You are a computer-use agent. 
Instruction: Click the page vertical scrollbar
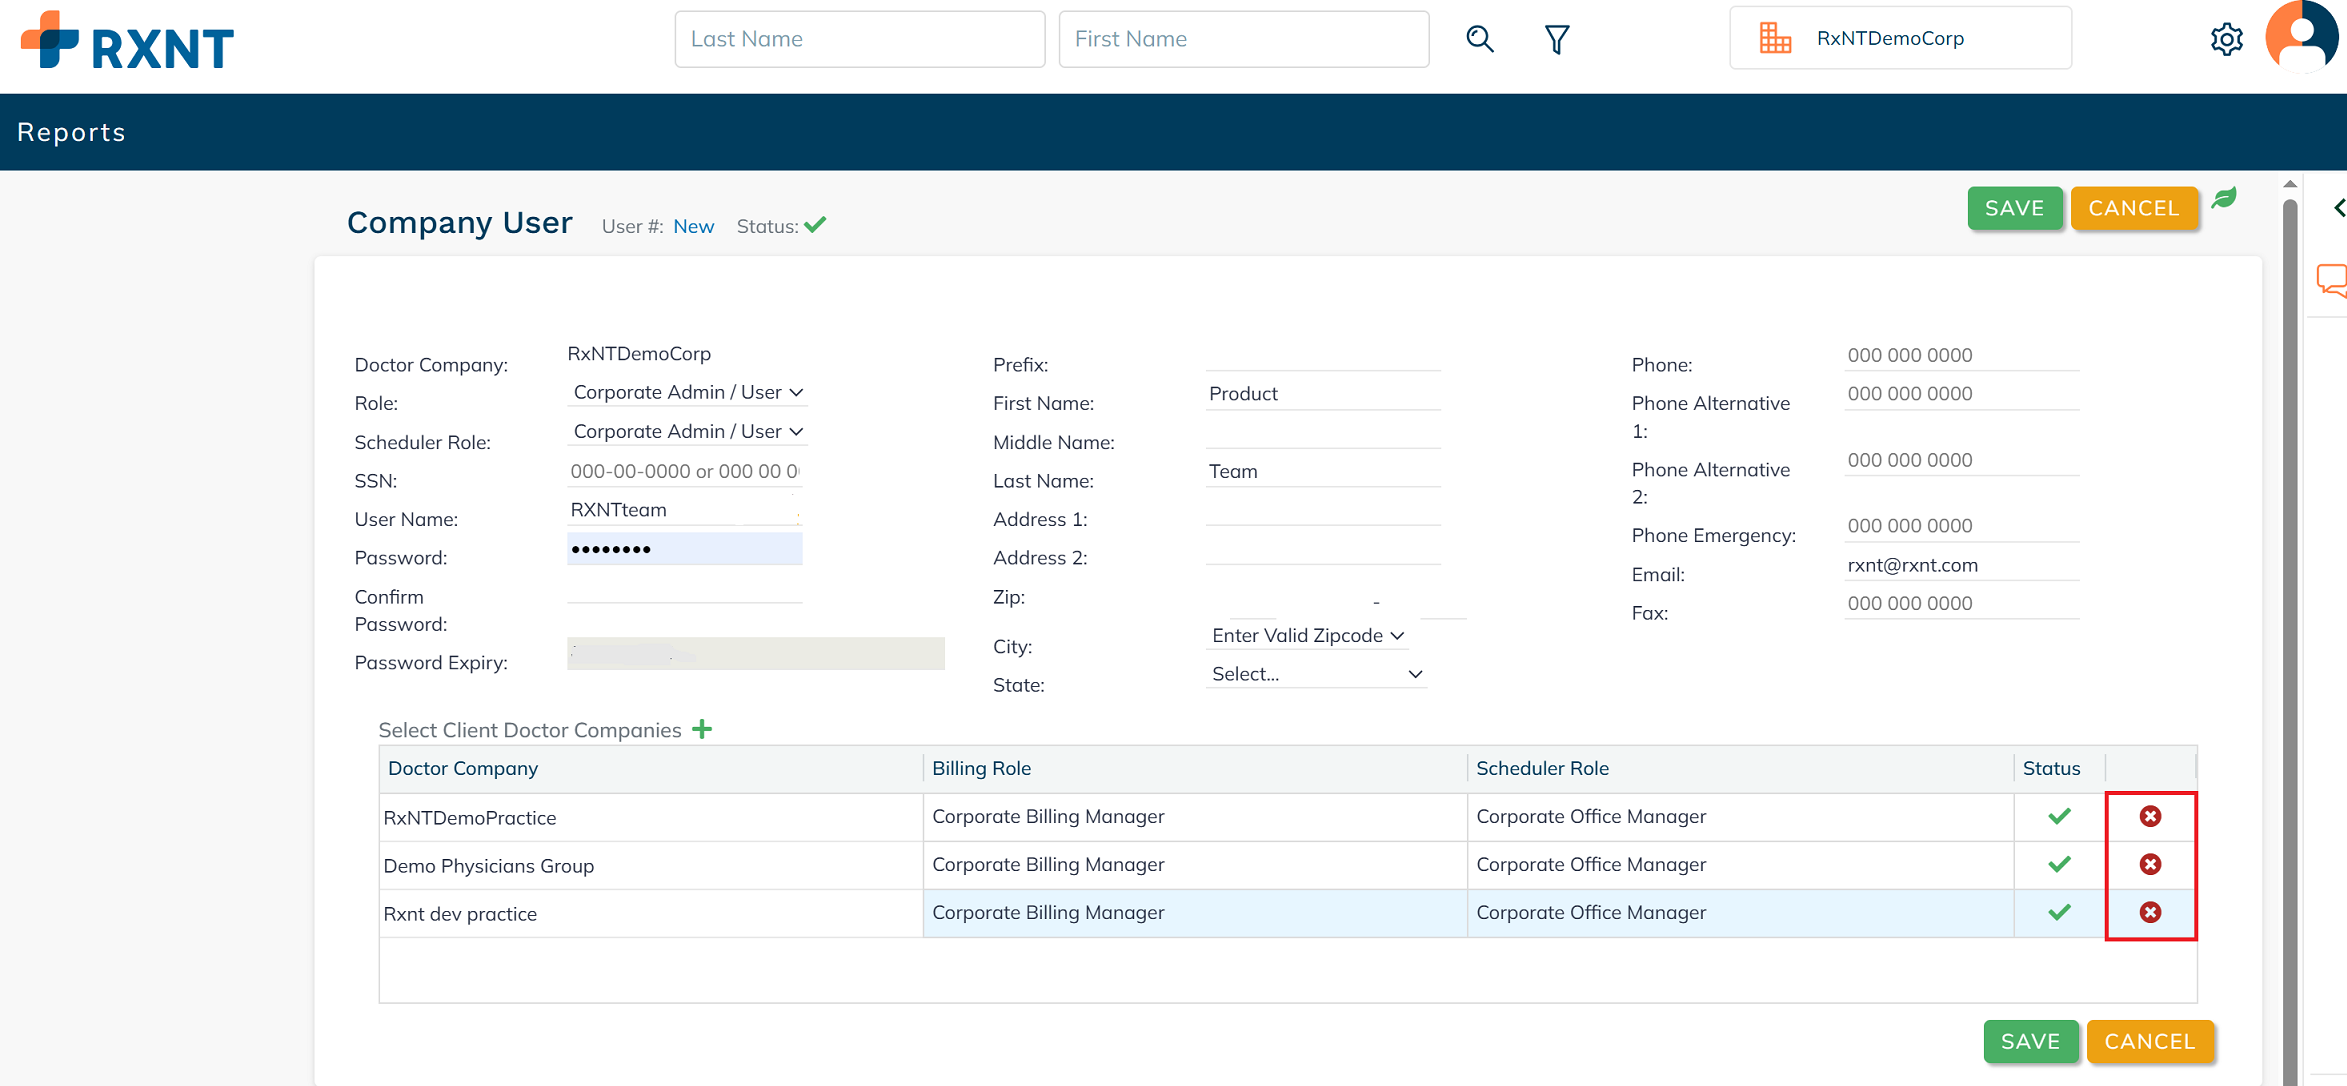2290,640
